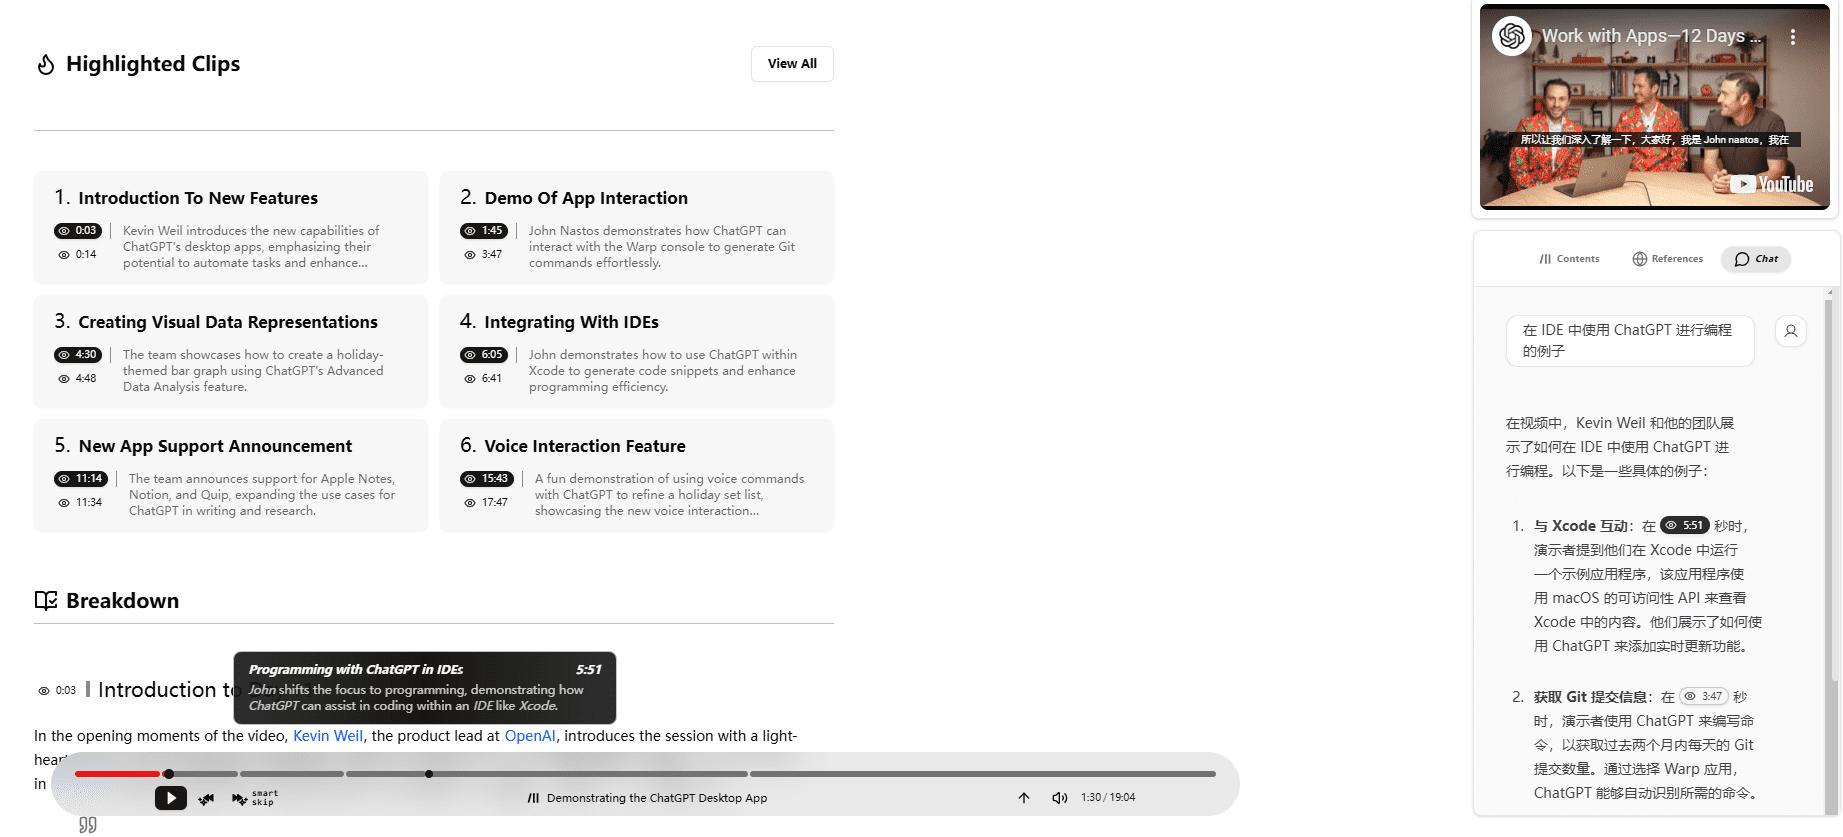Jump to 6:05 in Integrating With IDEs clip
Image resolution: width=1843 pixels, height=837 pixels.
point(484,355)
